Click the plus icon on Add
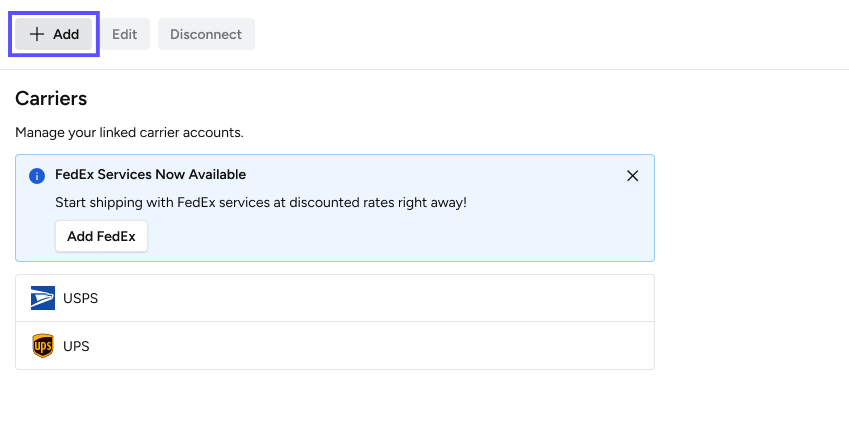Viewport: 849px width, 443px height. coord(37,34)
